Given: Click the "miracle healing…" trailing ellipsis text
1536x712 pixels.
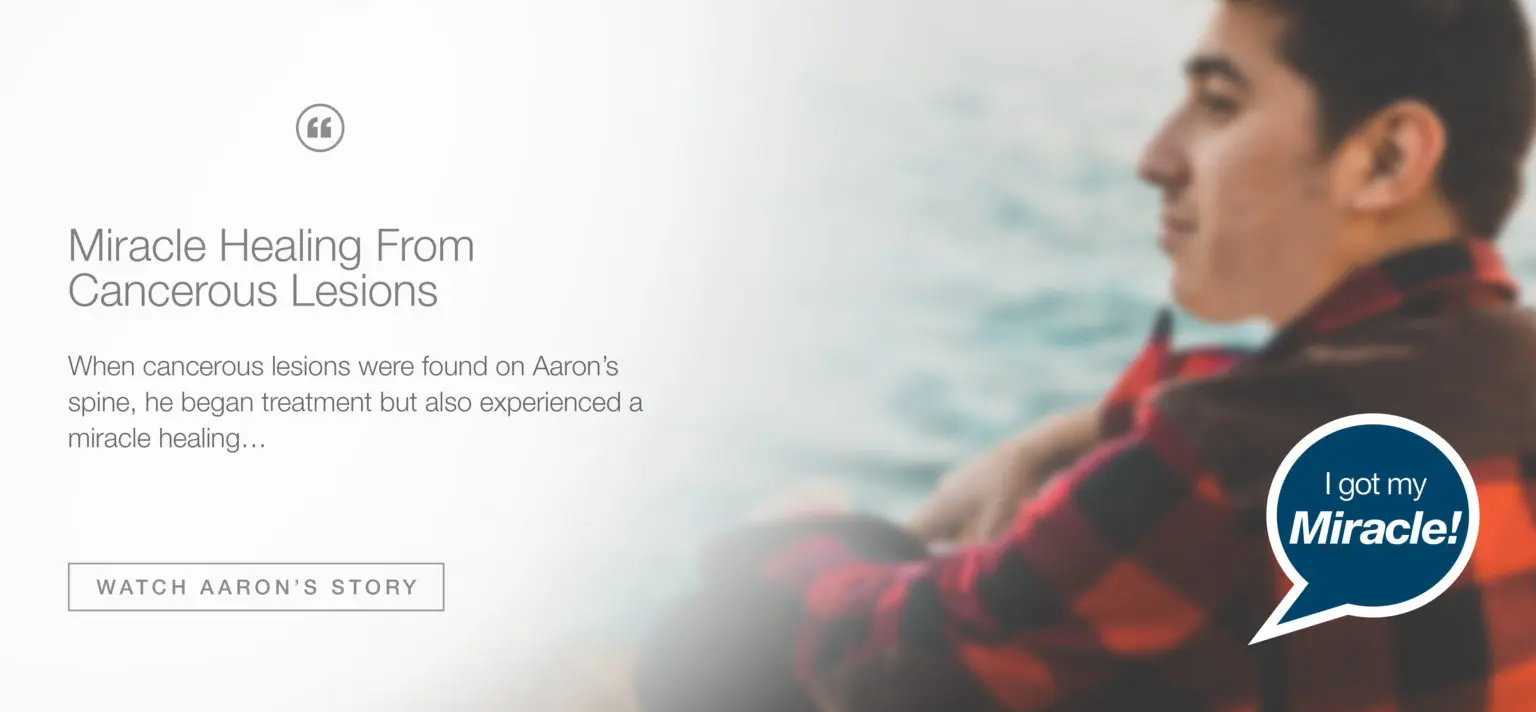Looking at the screenshot, I should (x=167, y=439).
